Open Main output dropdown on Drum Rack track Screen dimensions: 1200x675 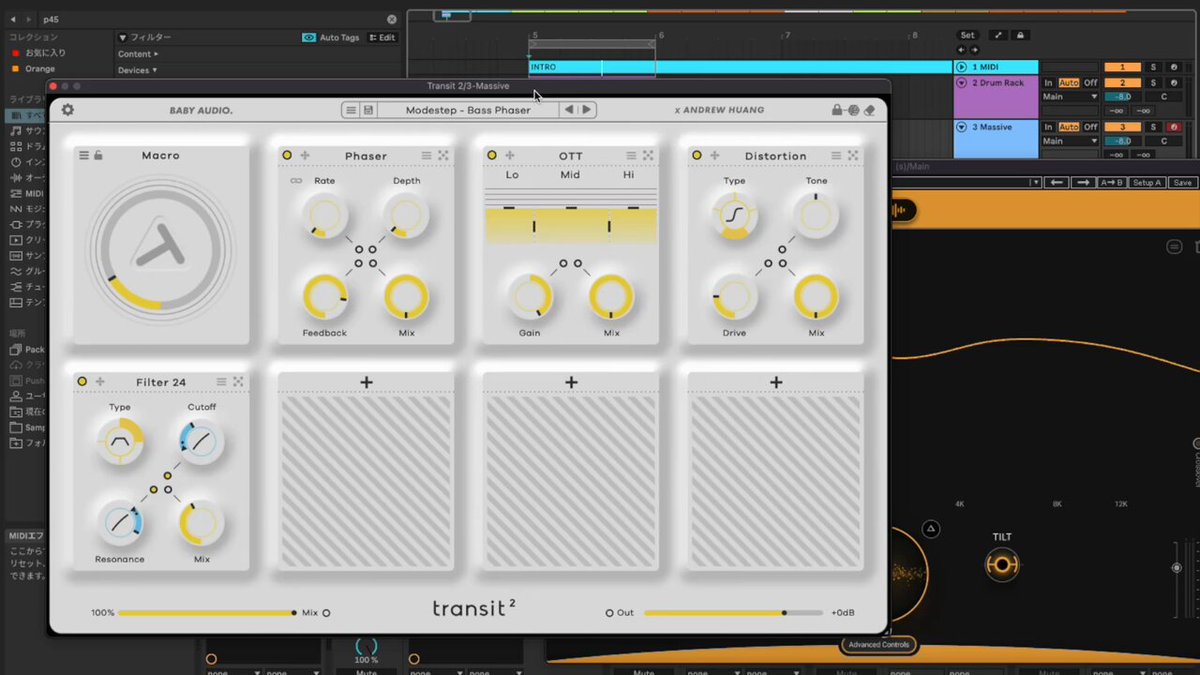click(1070, 97)
